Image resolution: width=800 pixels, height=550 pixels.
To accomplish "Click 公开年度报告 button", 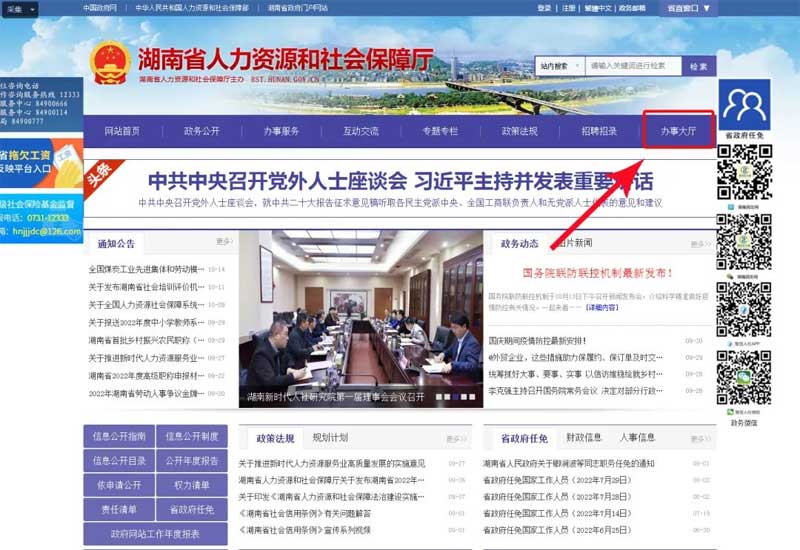I will [192, 461].
